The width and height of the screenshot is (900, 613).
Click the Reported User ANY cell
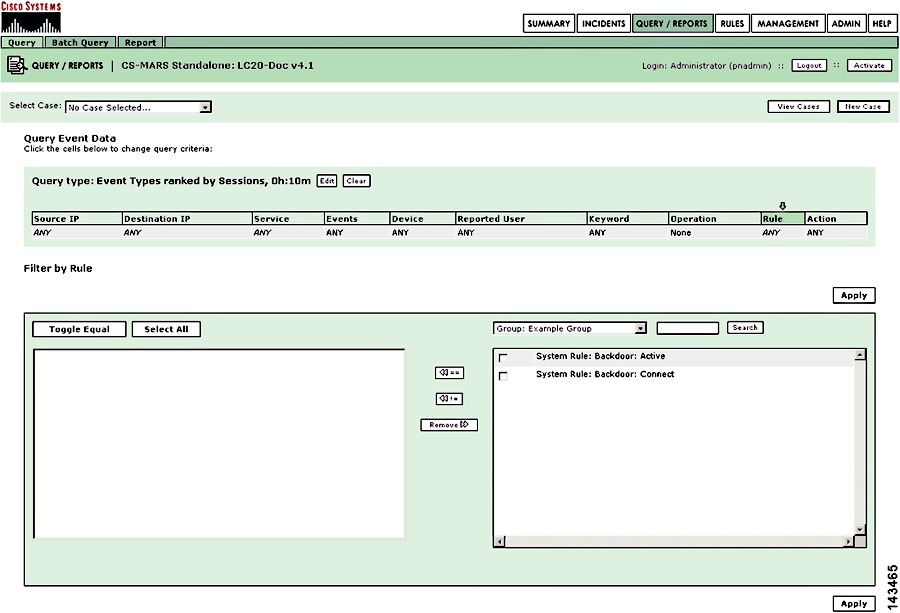521,232
